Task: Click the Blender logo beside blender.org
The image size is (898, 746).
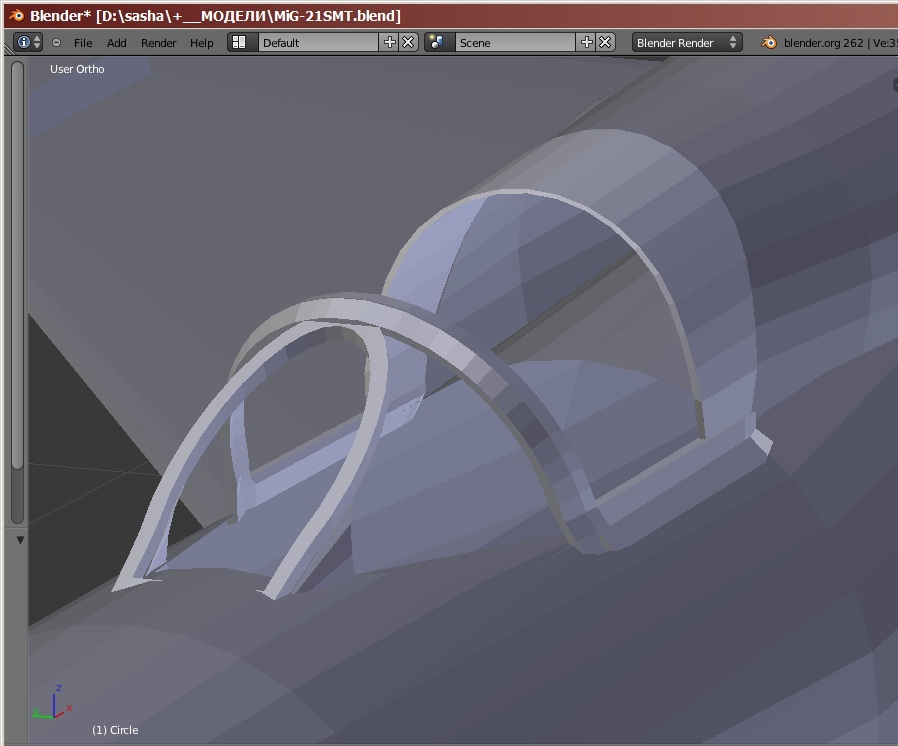Action: [769, 42]
